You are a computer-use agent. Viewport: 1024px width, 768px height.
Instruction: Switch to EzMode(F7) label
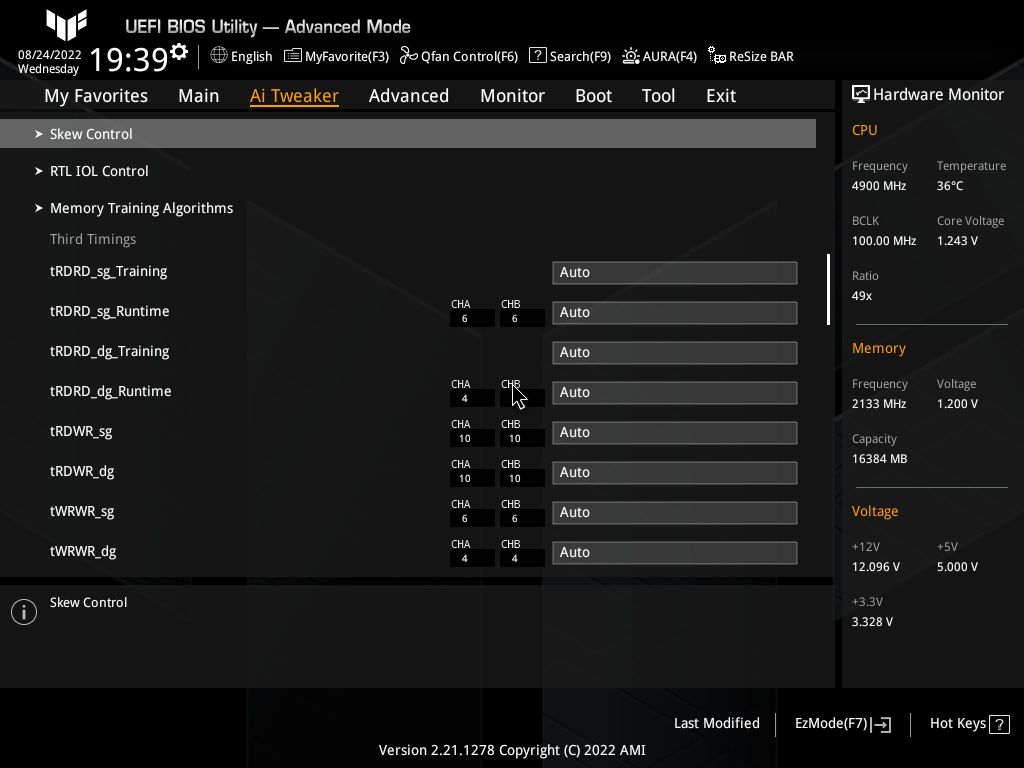[831, 723]
